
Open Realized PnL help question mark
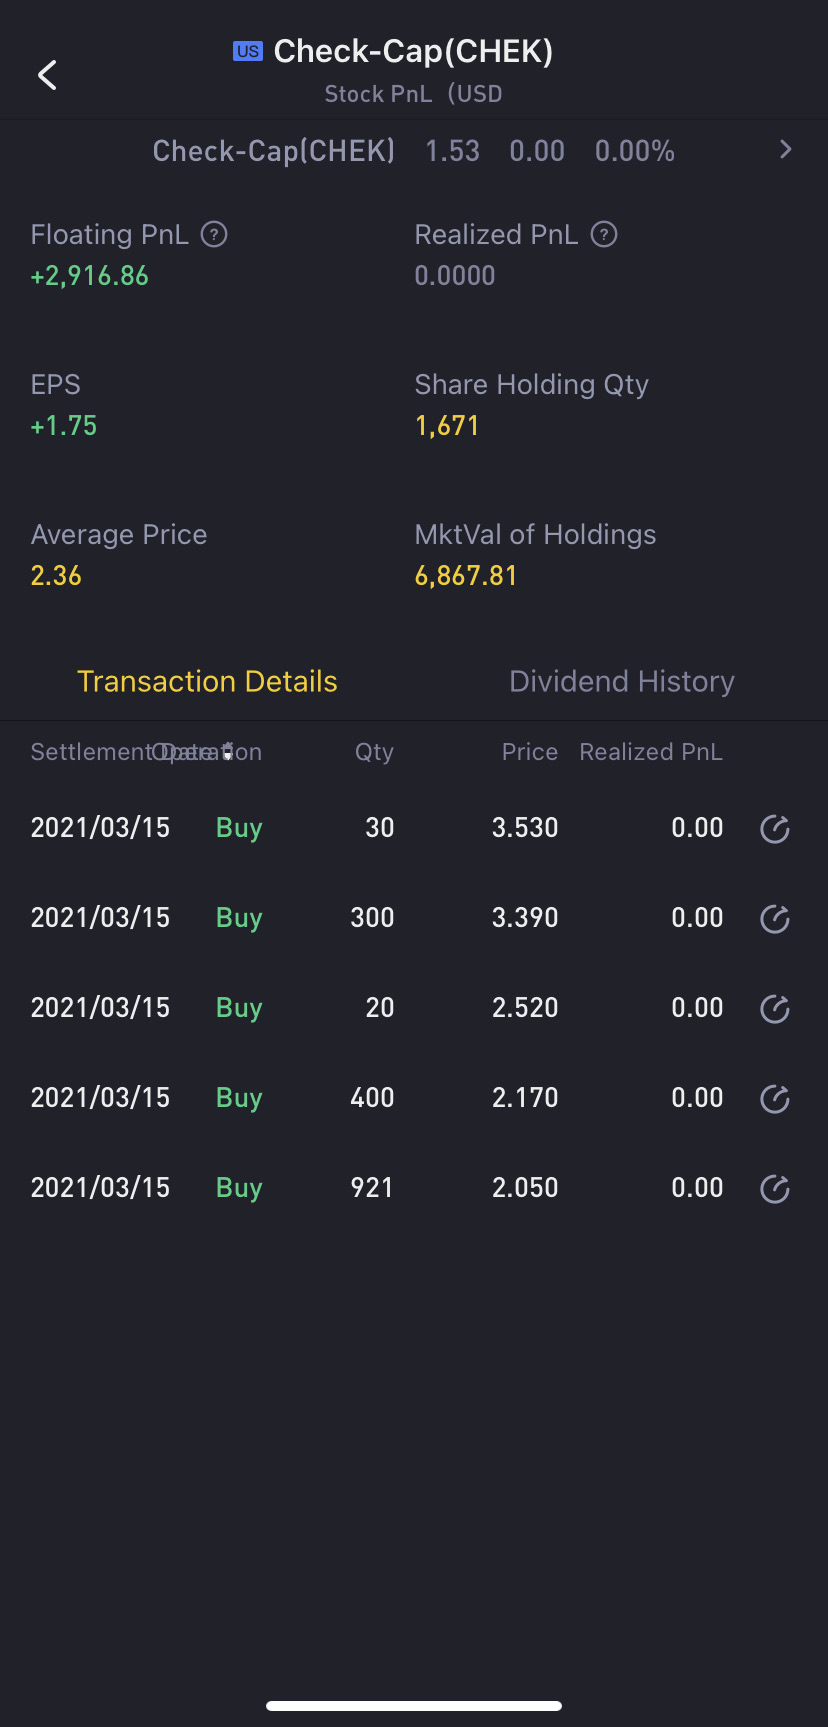click(x=604, y=234)
